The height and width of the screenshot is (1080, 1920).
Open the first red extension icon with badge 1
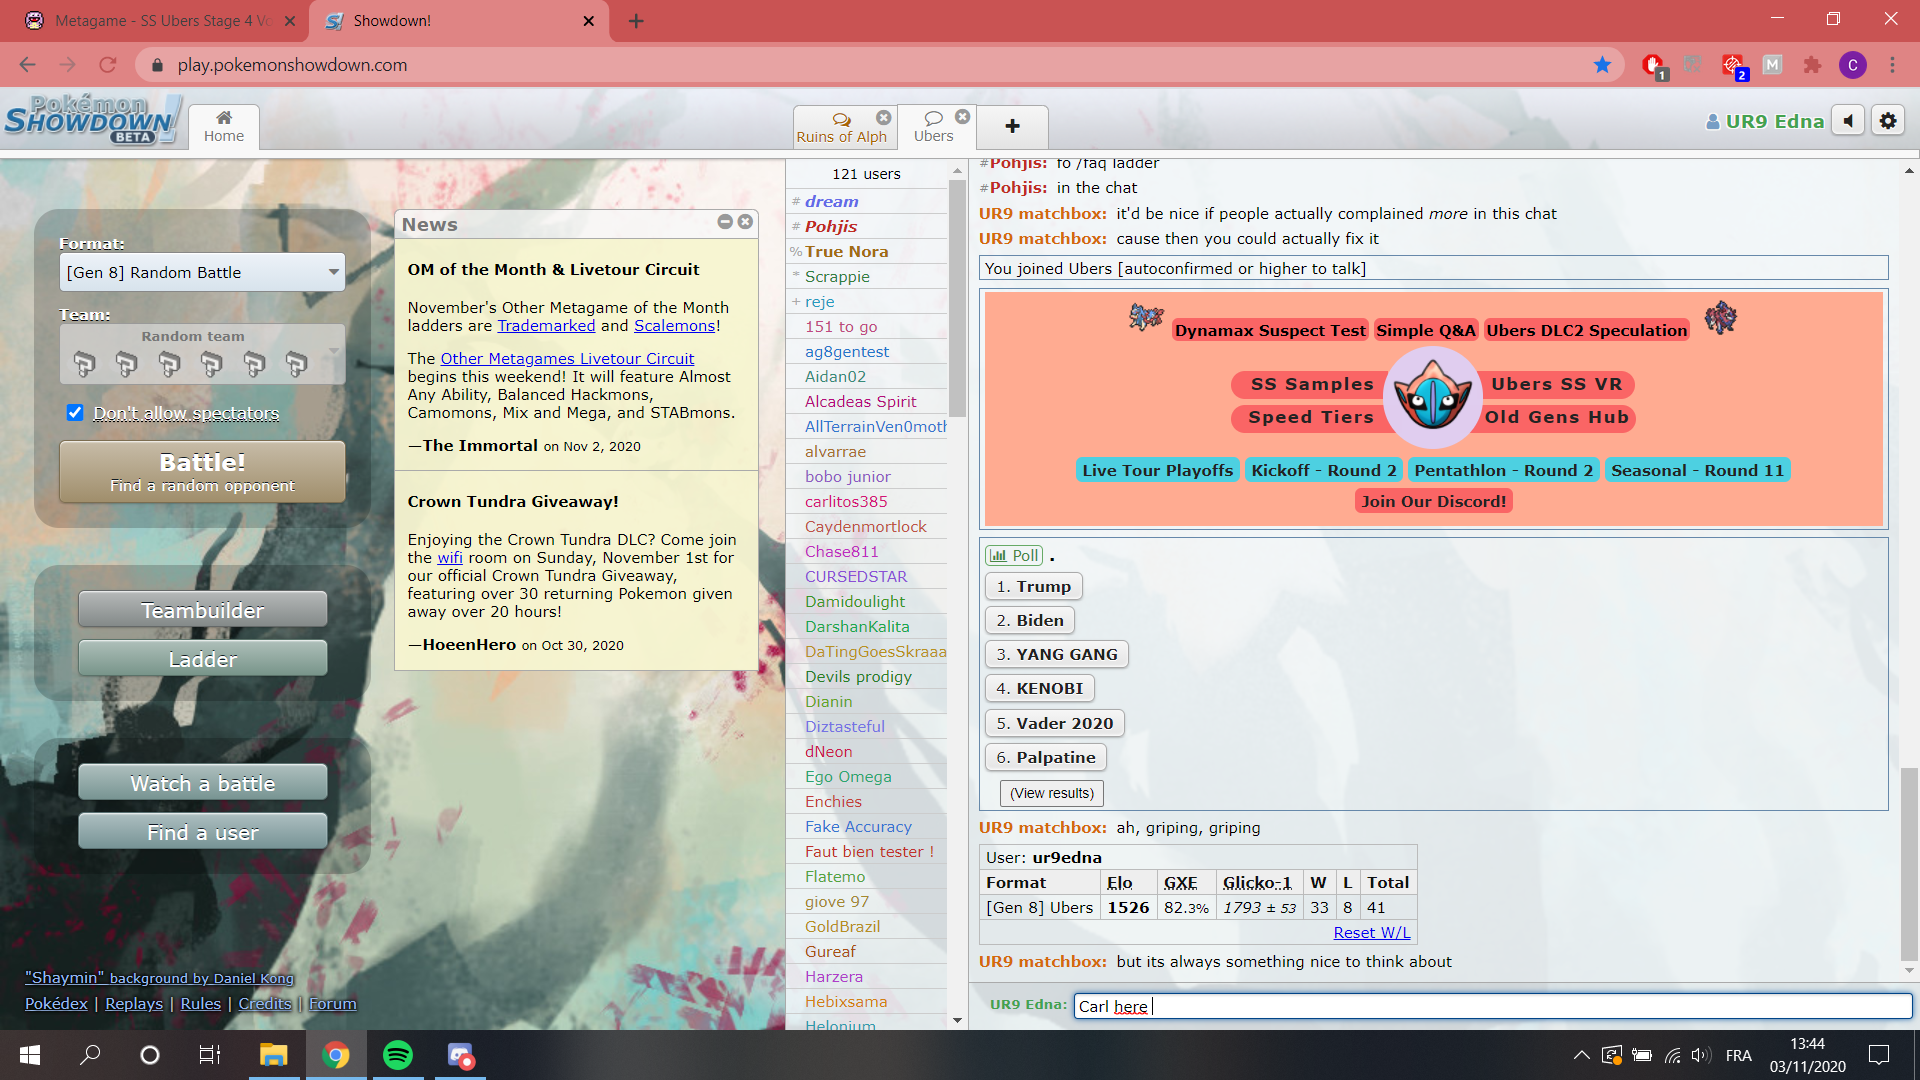1654,66
